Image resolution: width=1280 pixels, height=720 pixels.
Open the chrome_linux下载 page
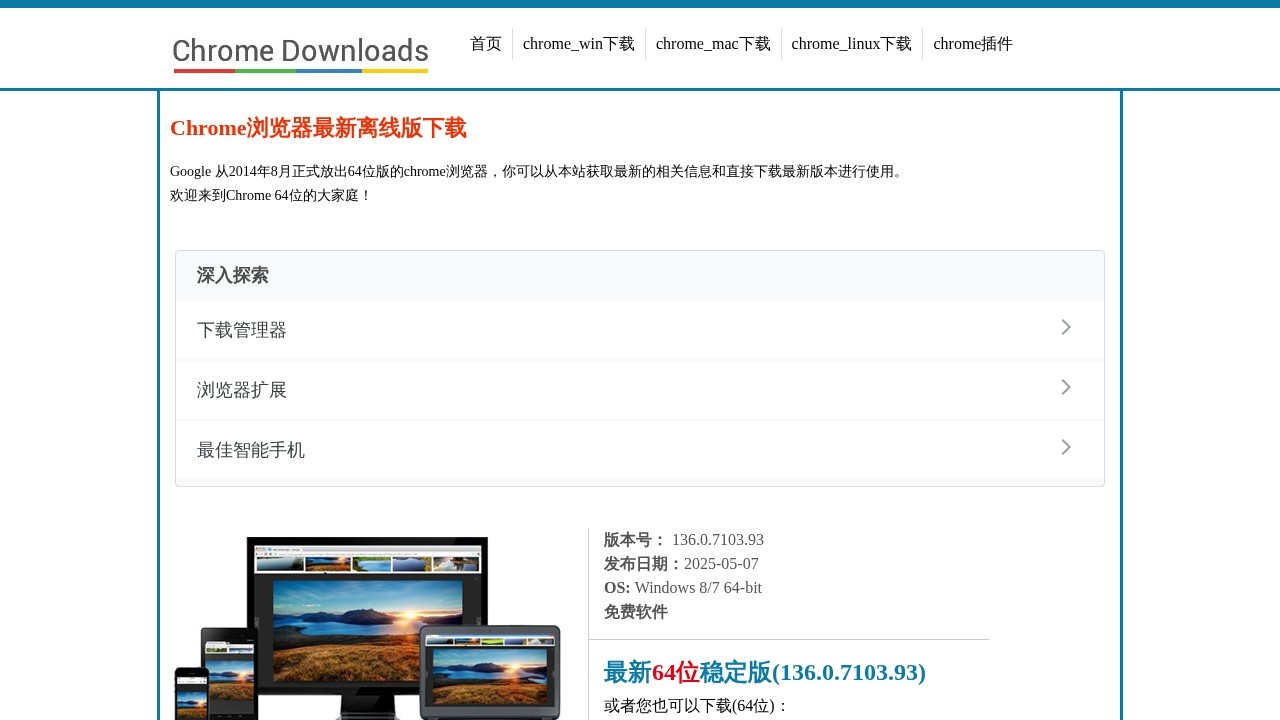[x=851, y=43]
